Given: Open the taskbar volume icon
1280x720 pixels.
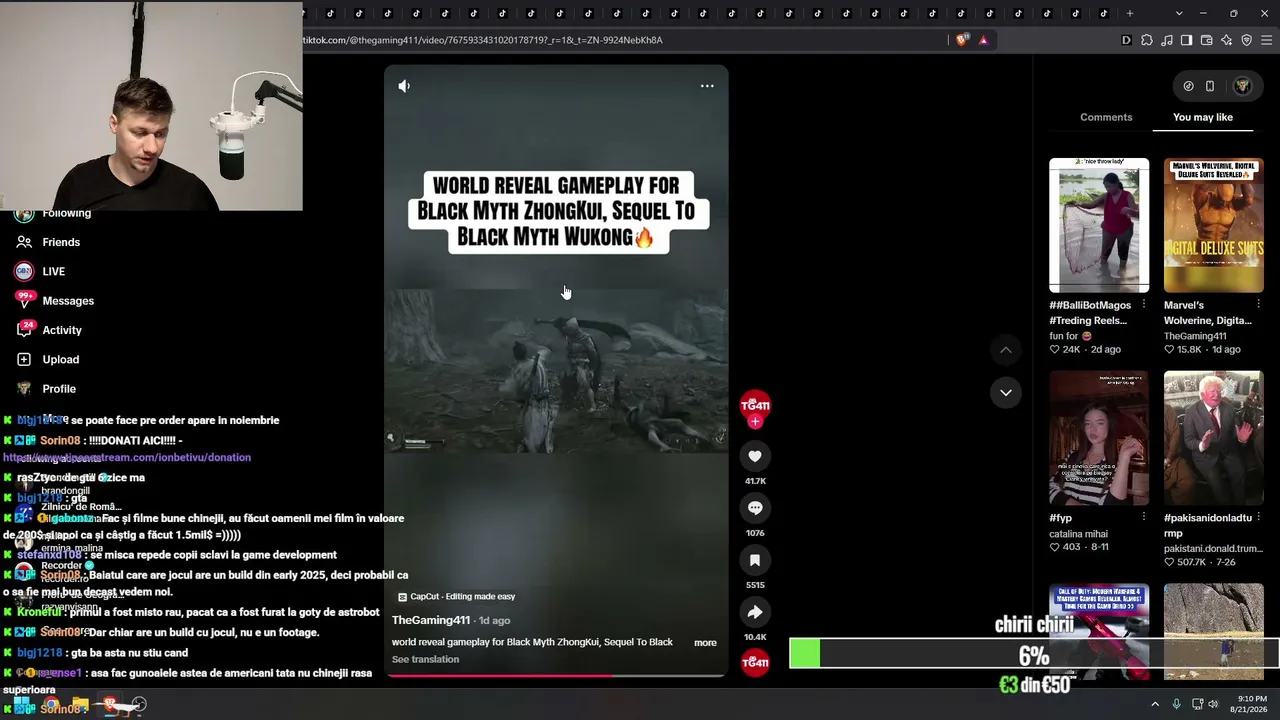Looking at the screenshot, I should (x=1213, y=704).
